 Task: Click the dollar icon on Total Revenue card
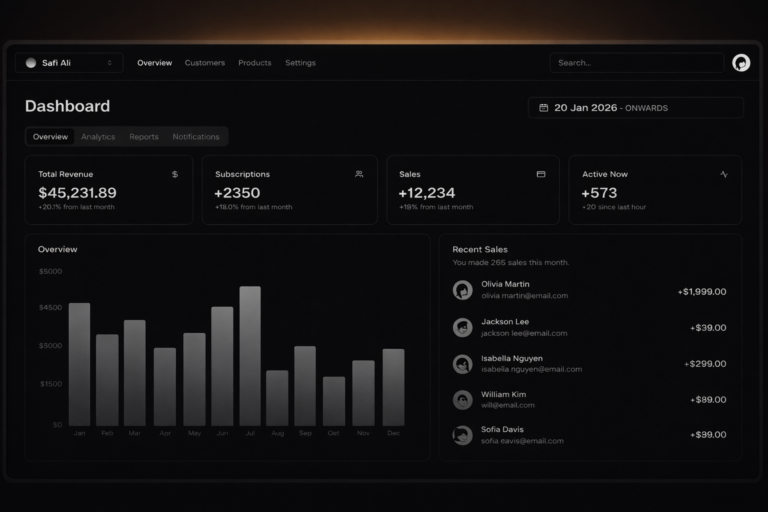(x=175, y=174)
